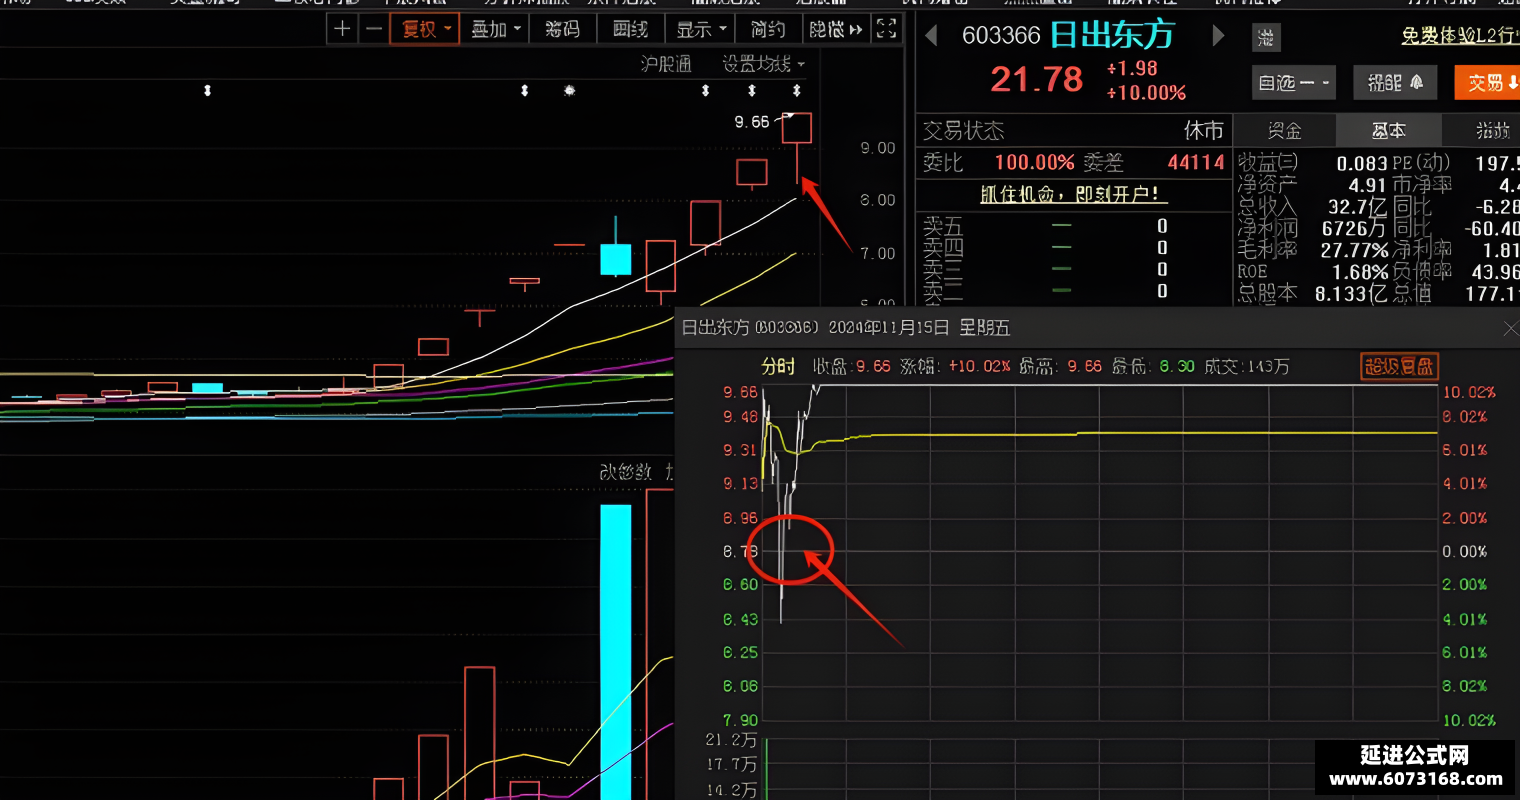Expand 设置均线 moving average settings
Screen dimensions: 1520x800
764,64
